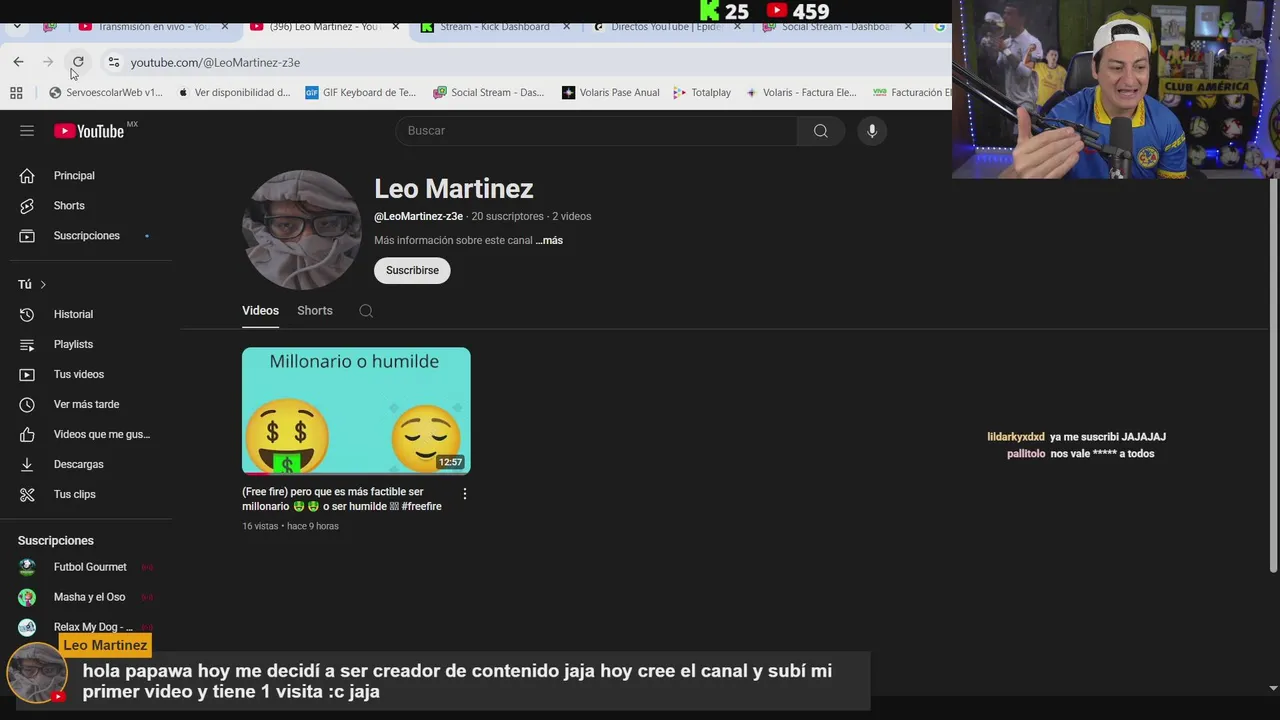1280x720 pixels.
Task: Click the Buscar search field
Action: 596,131
